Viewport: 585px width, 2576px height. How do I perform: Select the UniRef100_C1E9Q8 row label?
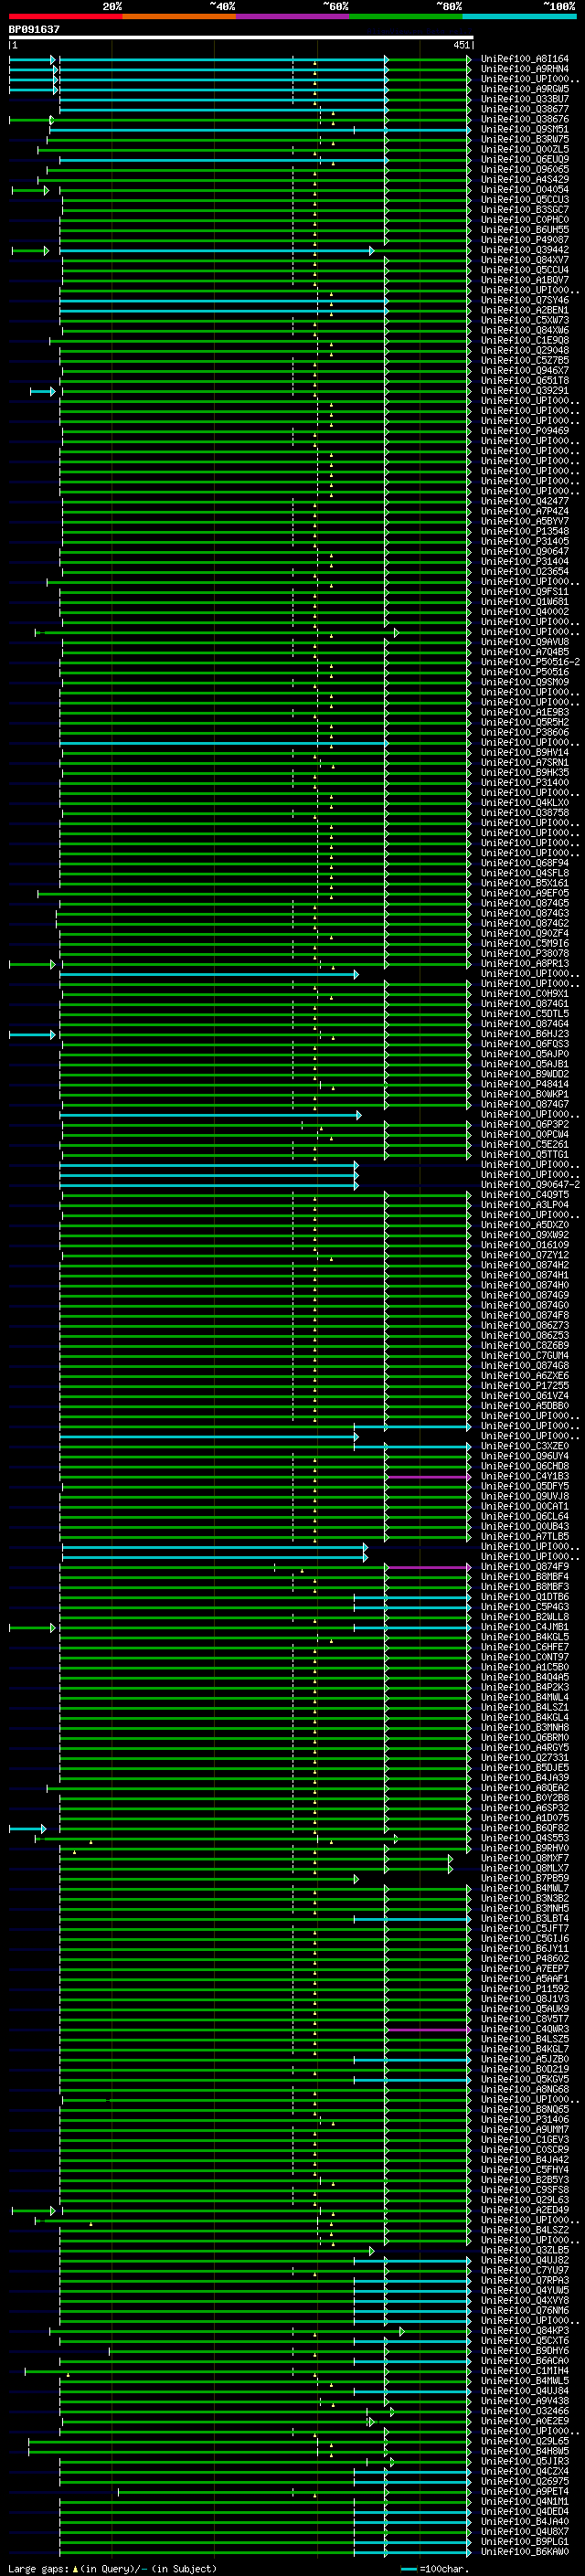pos(525,340)
